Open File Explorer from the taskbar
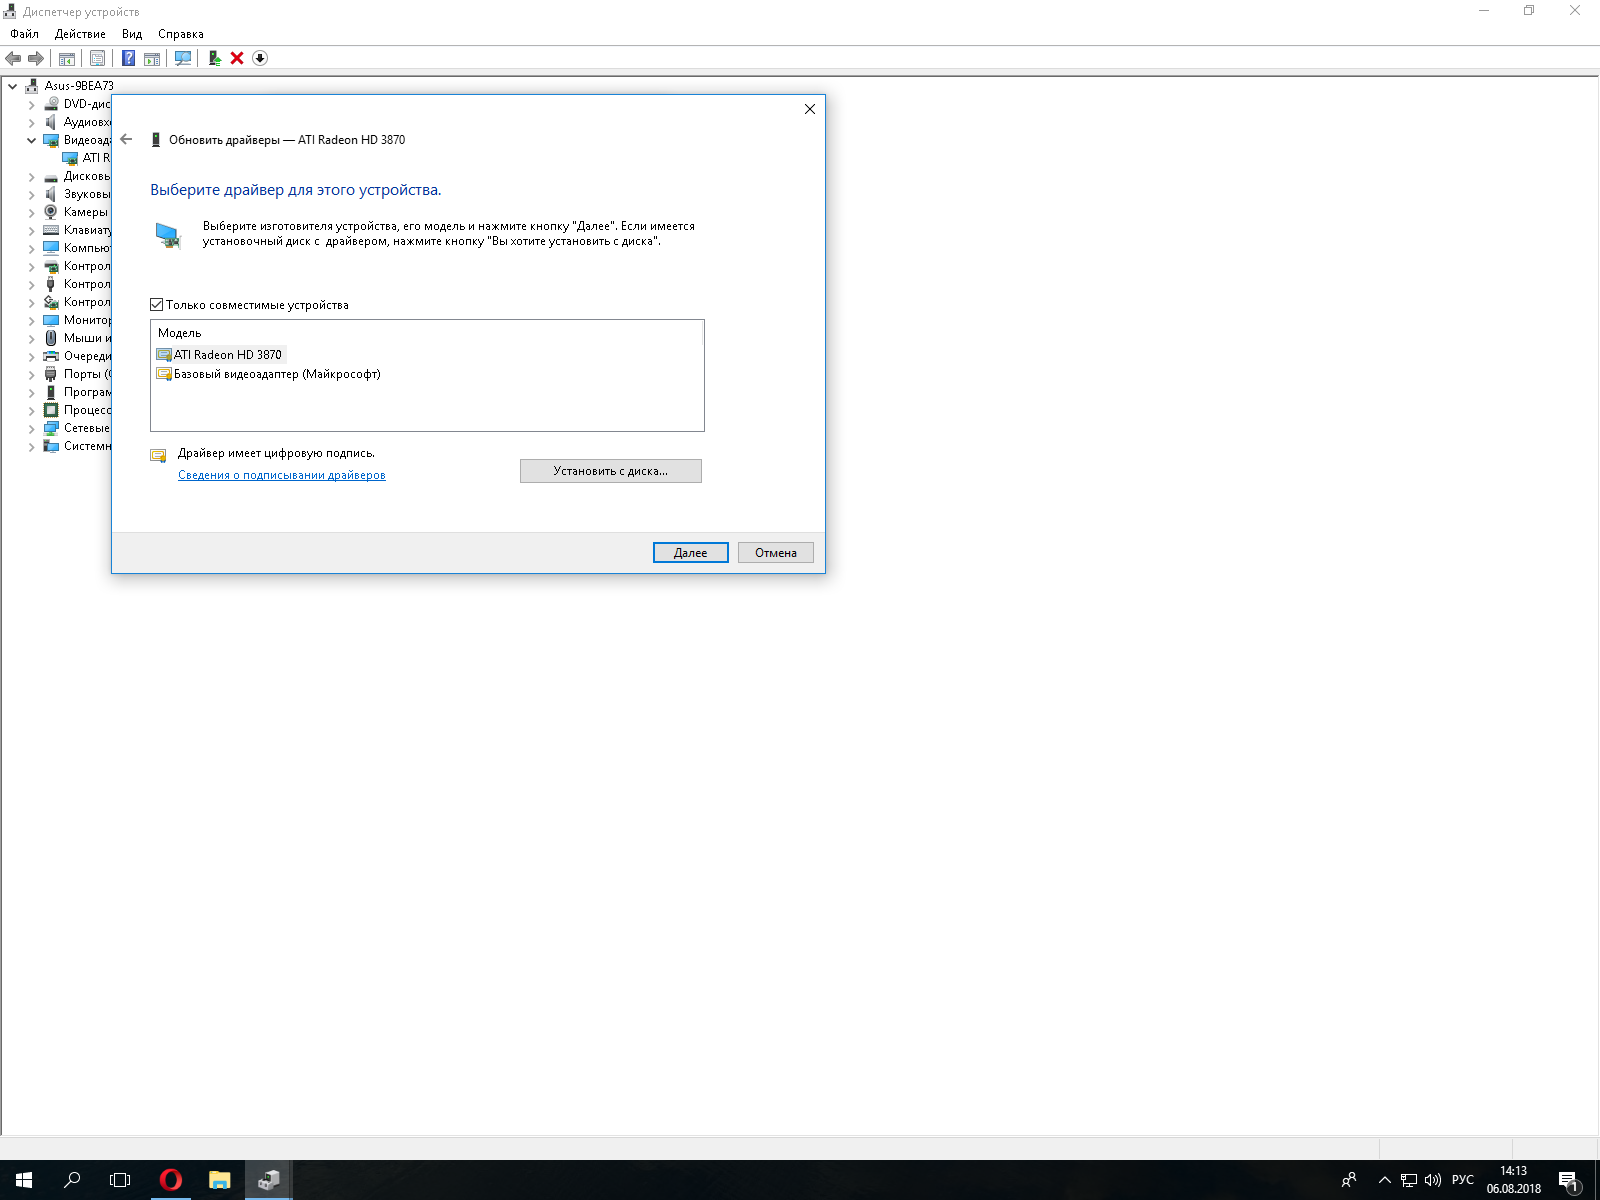This screenshot has width=1600, height=1200. click(x=219, y=1180)
